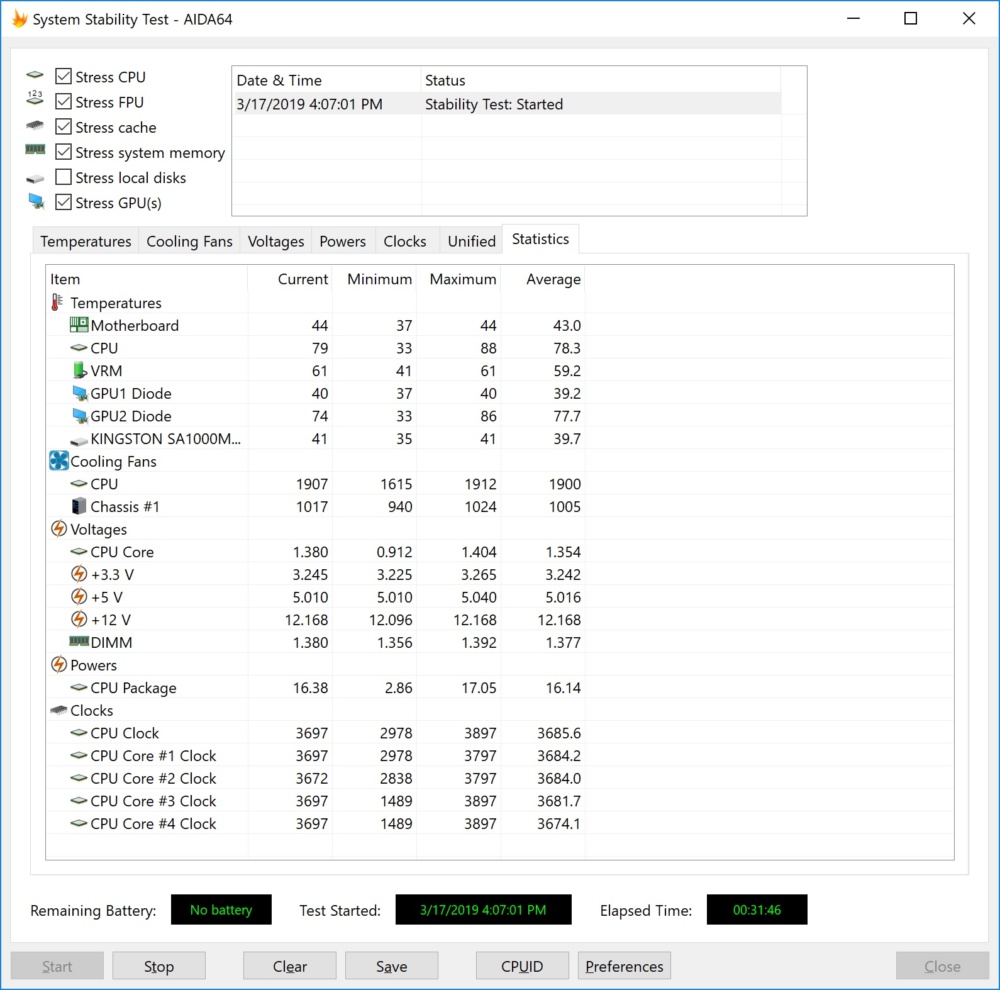Click the AIDA64 flame icon in title bar
The width and height of the screenshot is (1000, 990).
click(x=20, y=18)
